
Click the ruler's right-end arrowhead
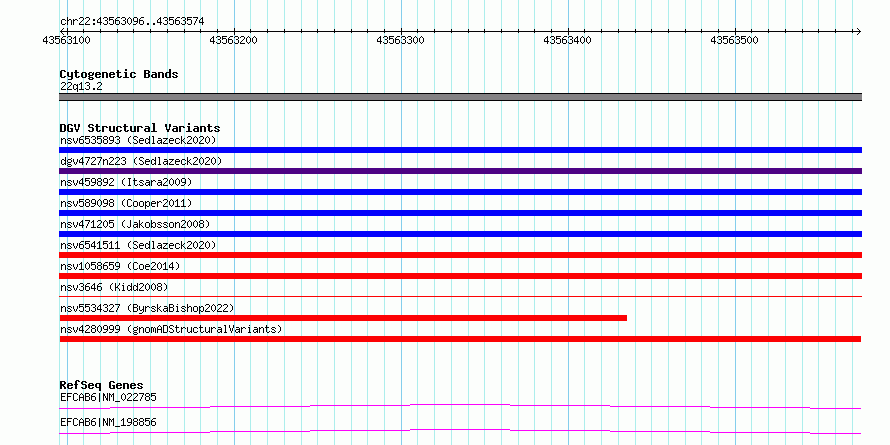coord(858,31)
